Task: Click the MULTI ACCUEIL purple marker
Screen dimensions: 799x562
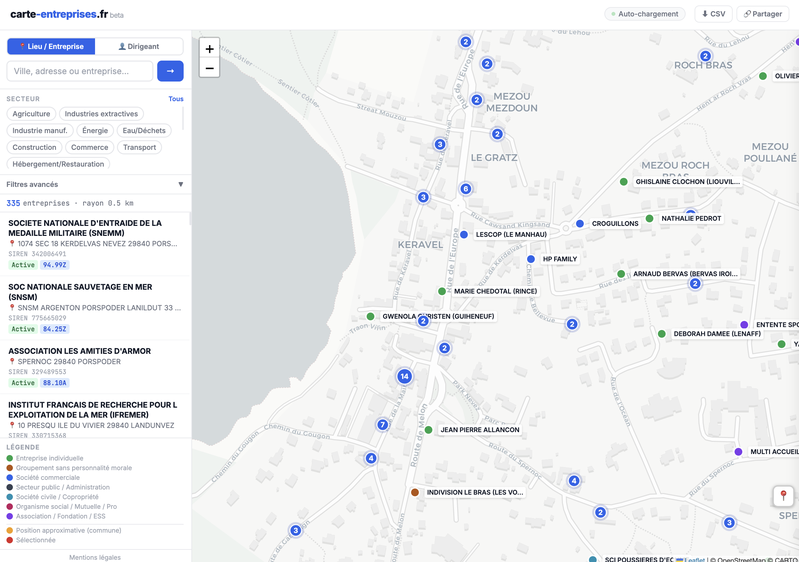Action: click(x=739, y=452)
